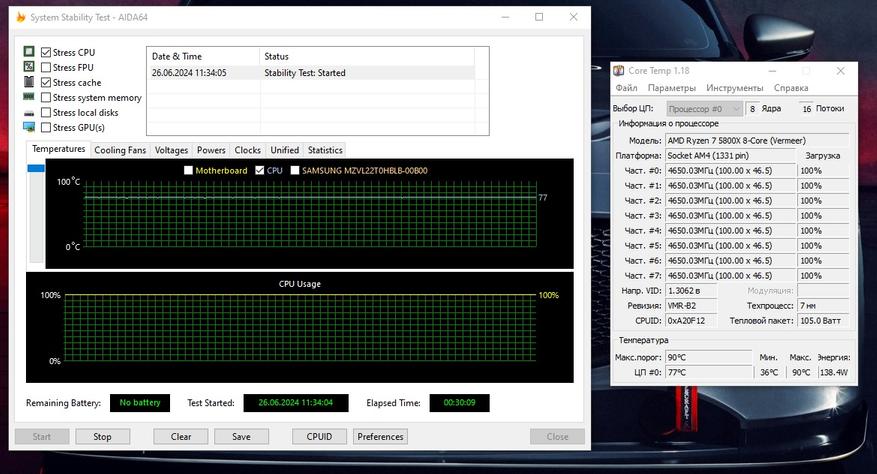The height and width of the screenshot is (474, 877).
Task: Click the CPU chip icon beside Stress CPU
Action: pyautogui.click(x=29, y=51)
